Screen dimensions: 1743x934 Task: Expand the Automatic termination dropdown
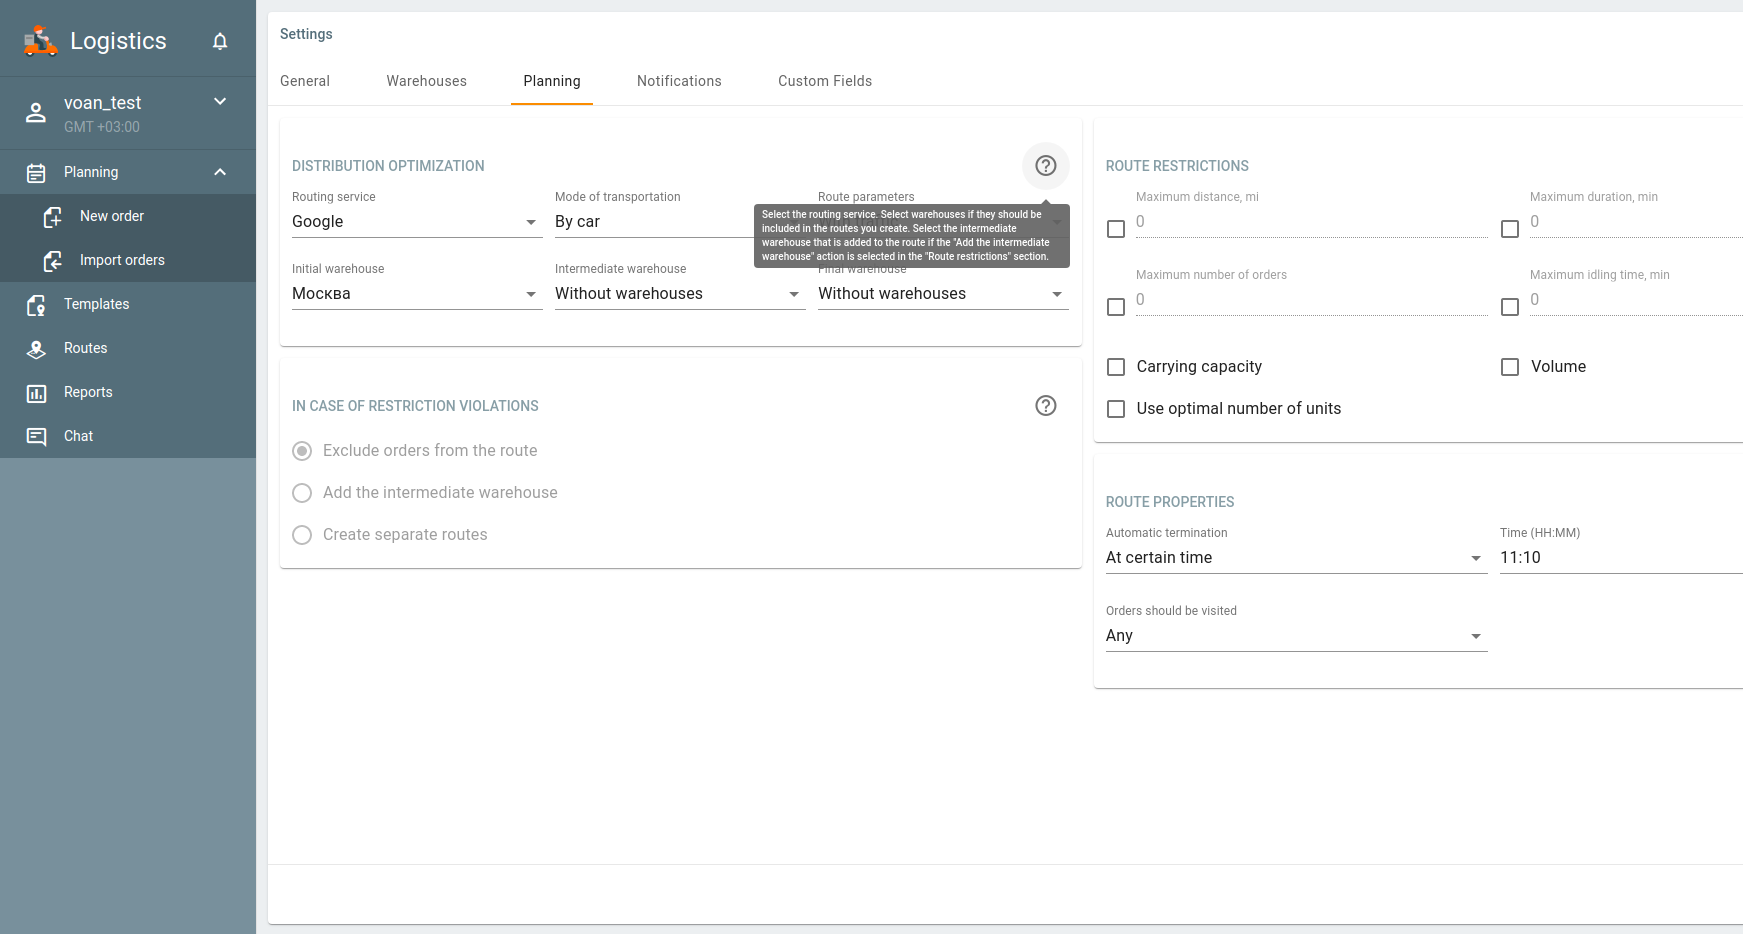click(1295, 558)
